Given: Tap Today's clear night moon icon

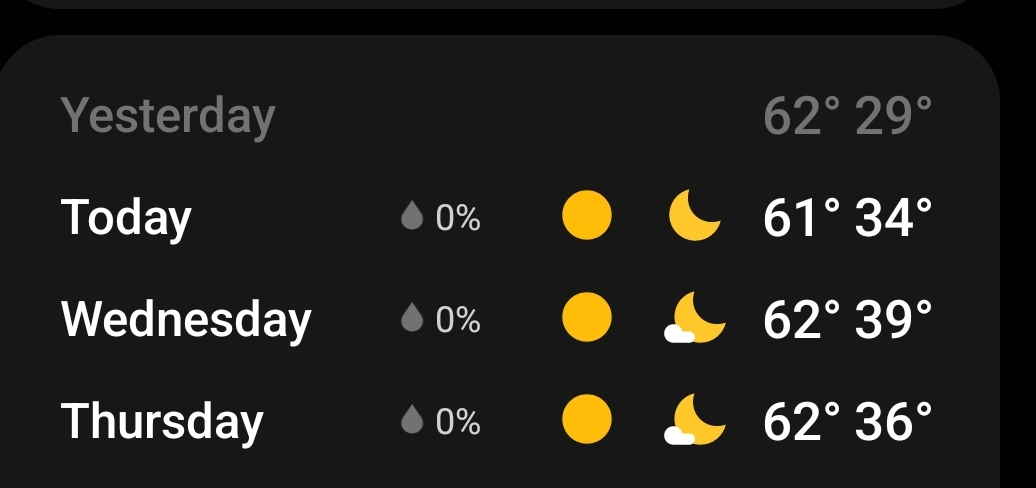Looking at the screenshot, I should click(x=694, y=217).
